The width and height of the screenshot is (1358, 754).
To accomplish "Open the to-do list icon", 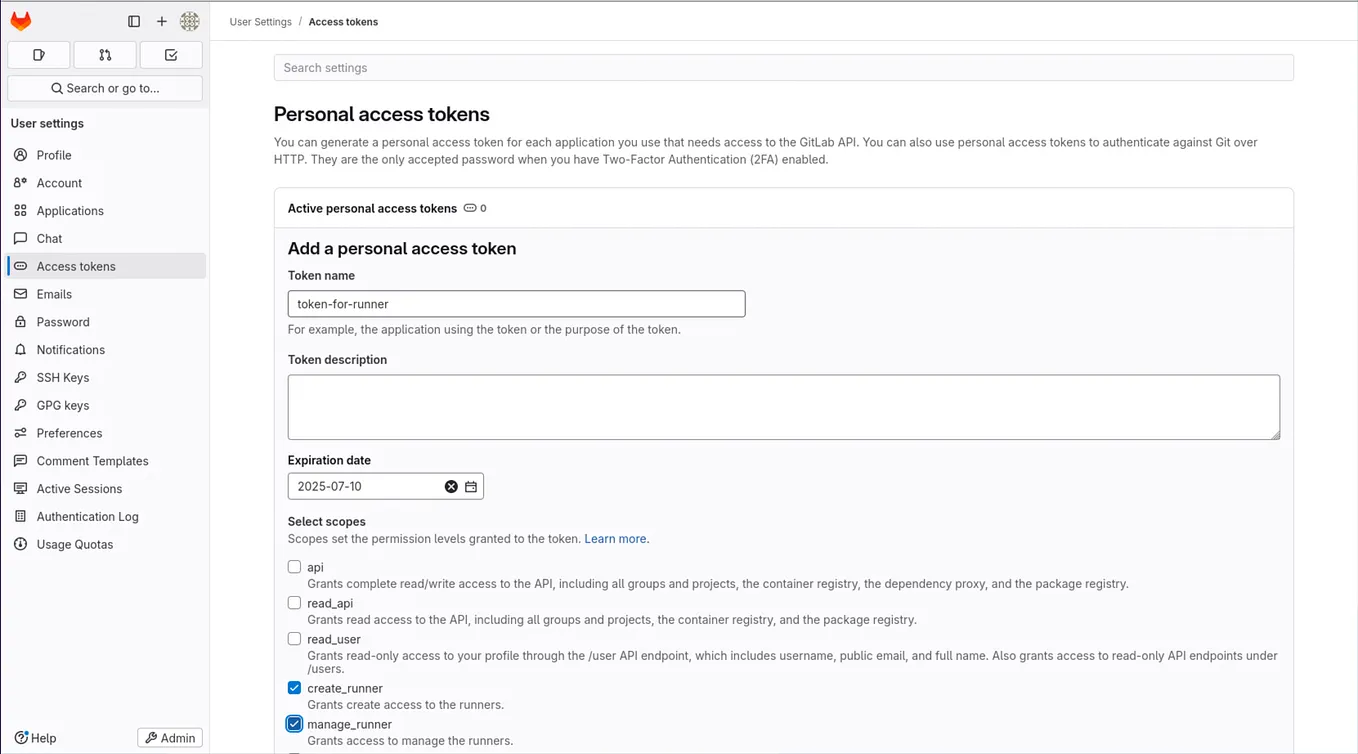I will (x=170, y=54).
